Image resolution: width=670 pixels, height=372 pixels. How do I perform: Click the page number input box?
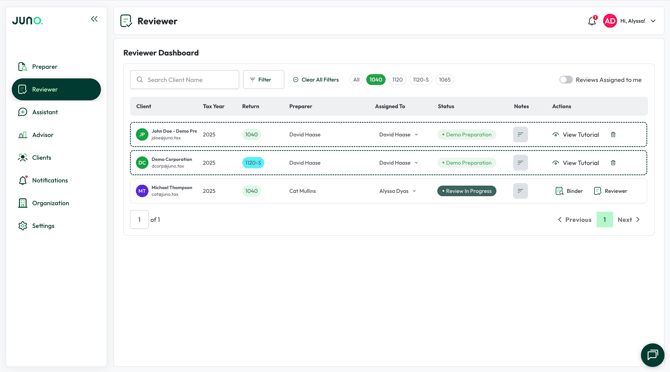point(139,220)
